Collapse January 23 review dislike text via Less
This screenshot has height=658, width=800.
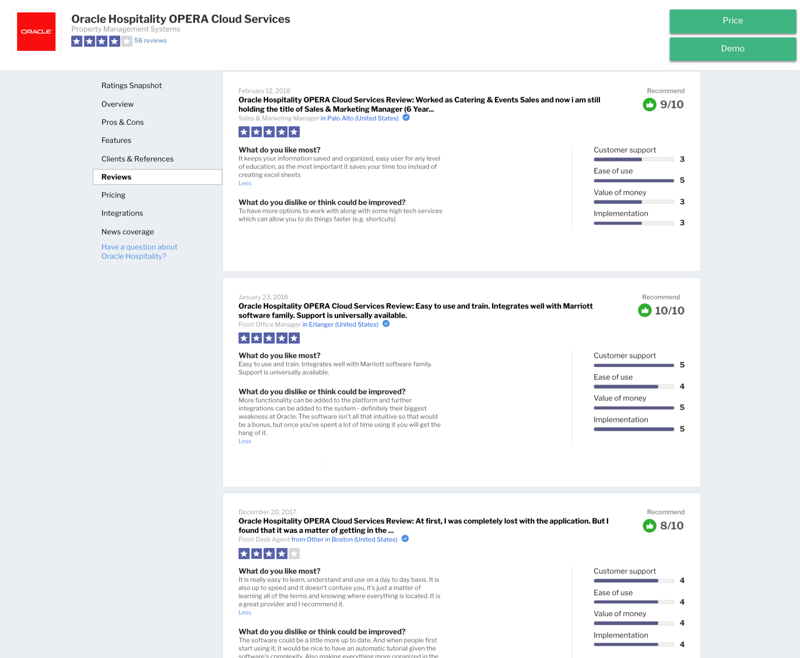coord(245,441)
